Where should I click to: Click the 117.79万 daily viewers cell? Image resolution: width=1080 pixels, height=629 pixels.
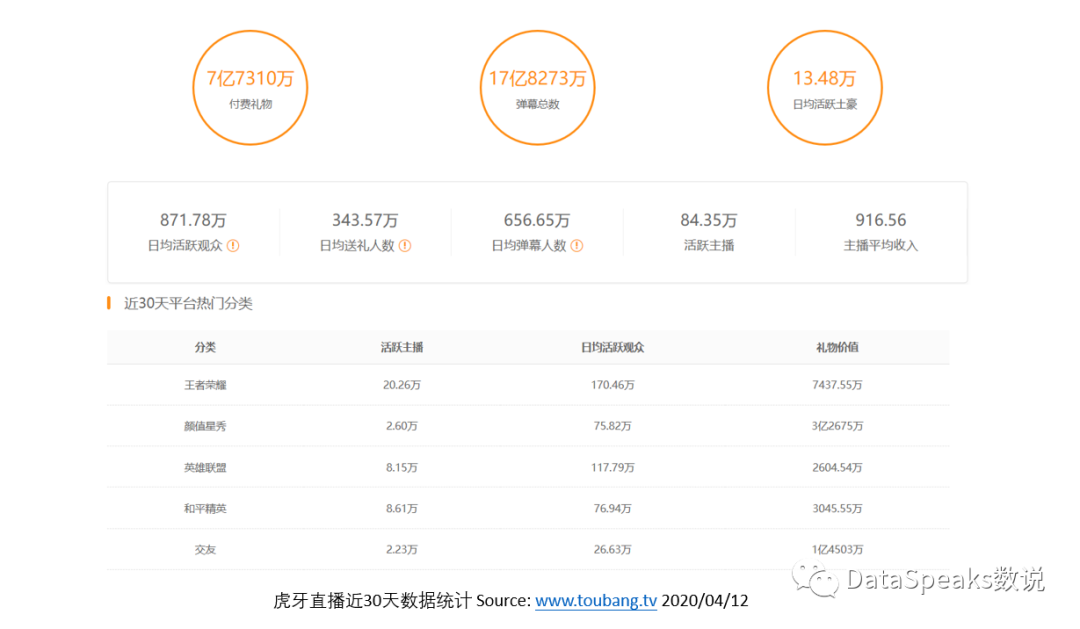612,467
